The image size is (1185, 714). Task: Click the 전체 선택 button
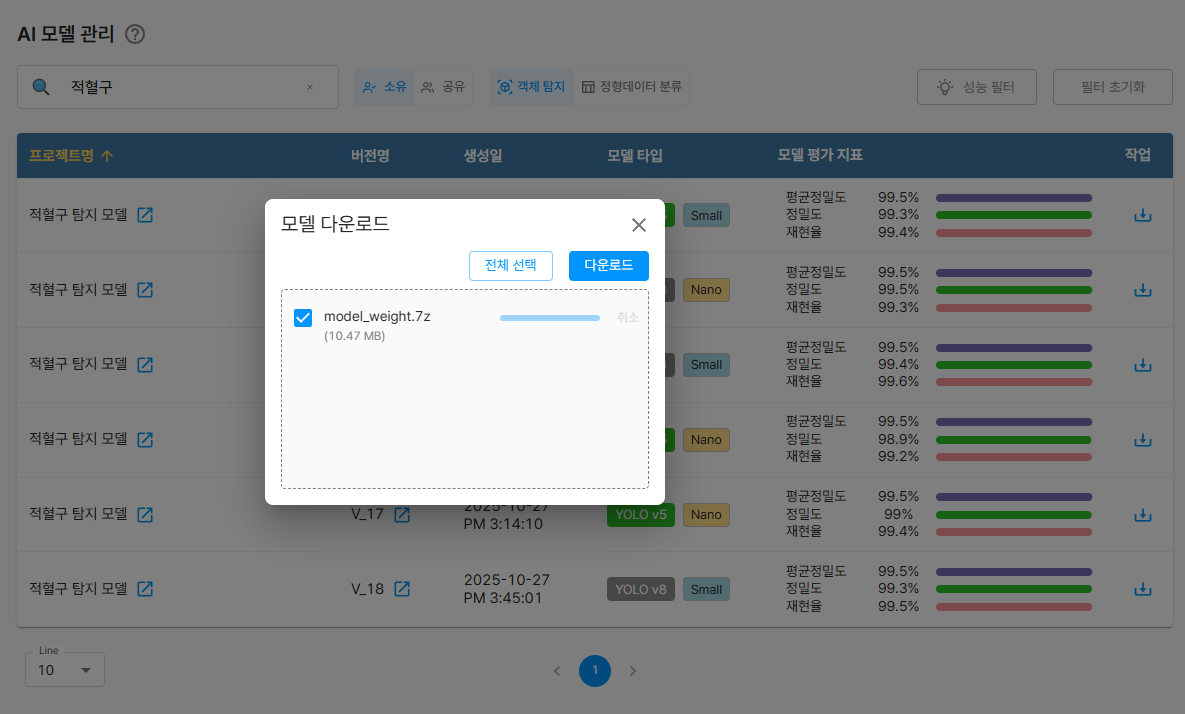510,266
